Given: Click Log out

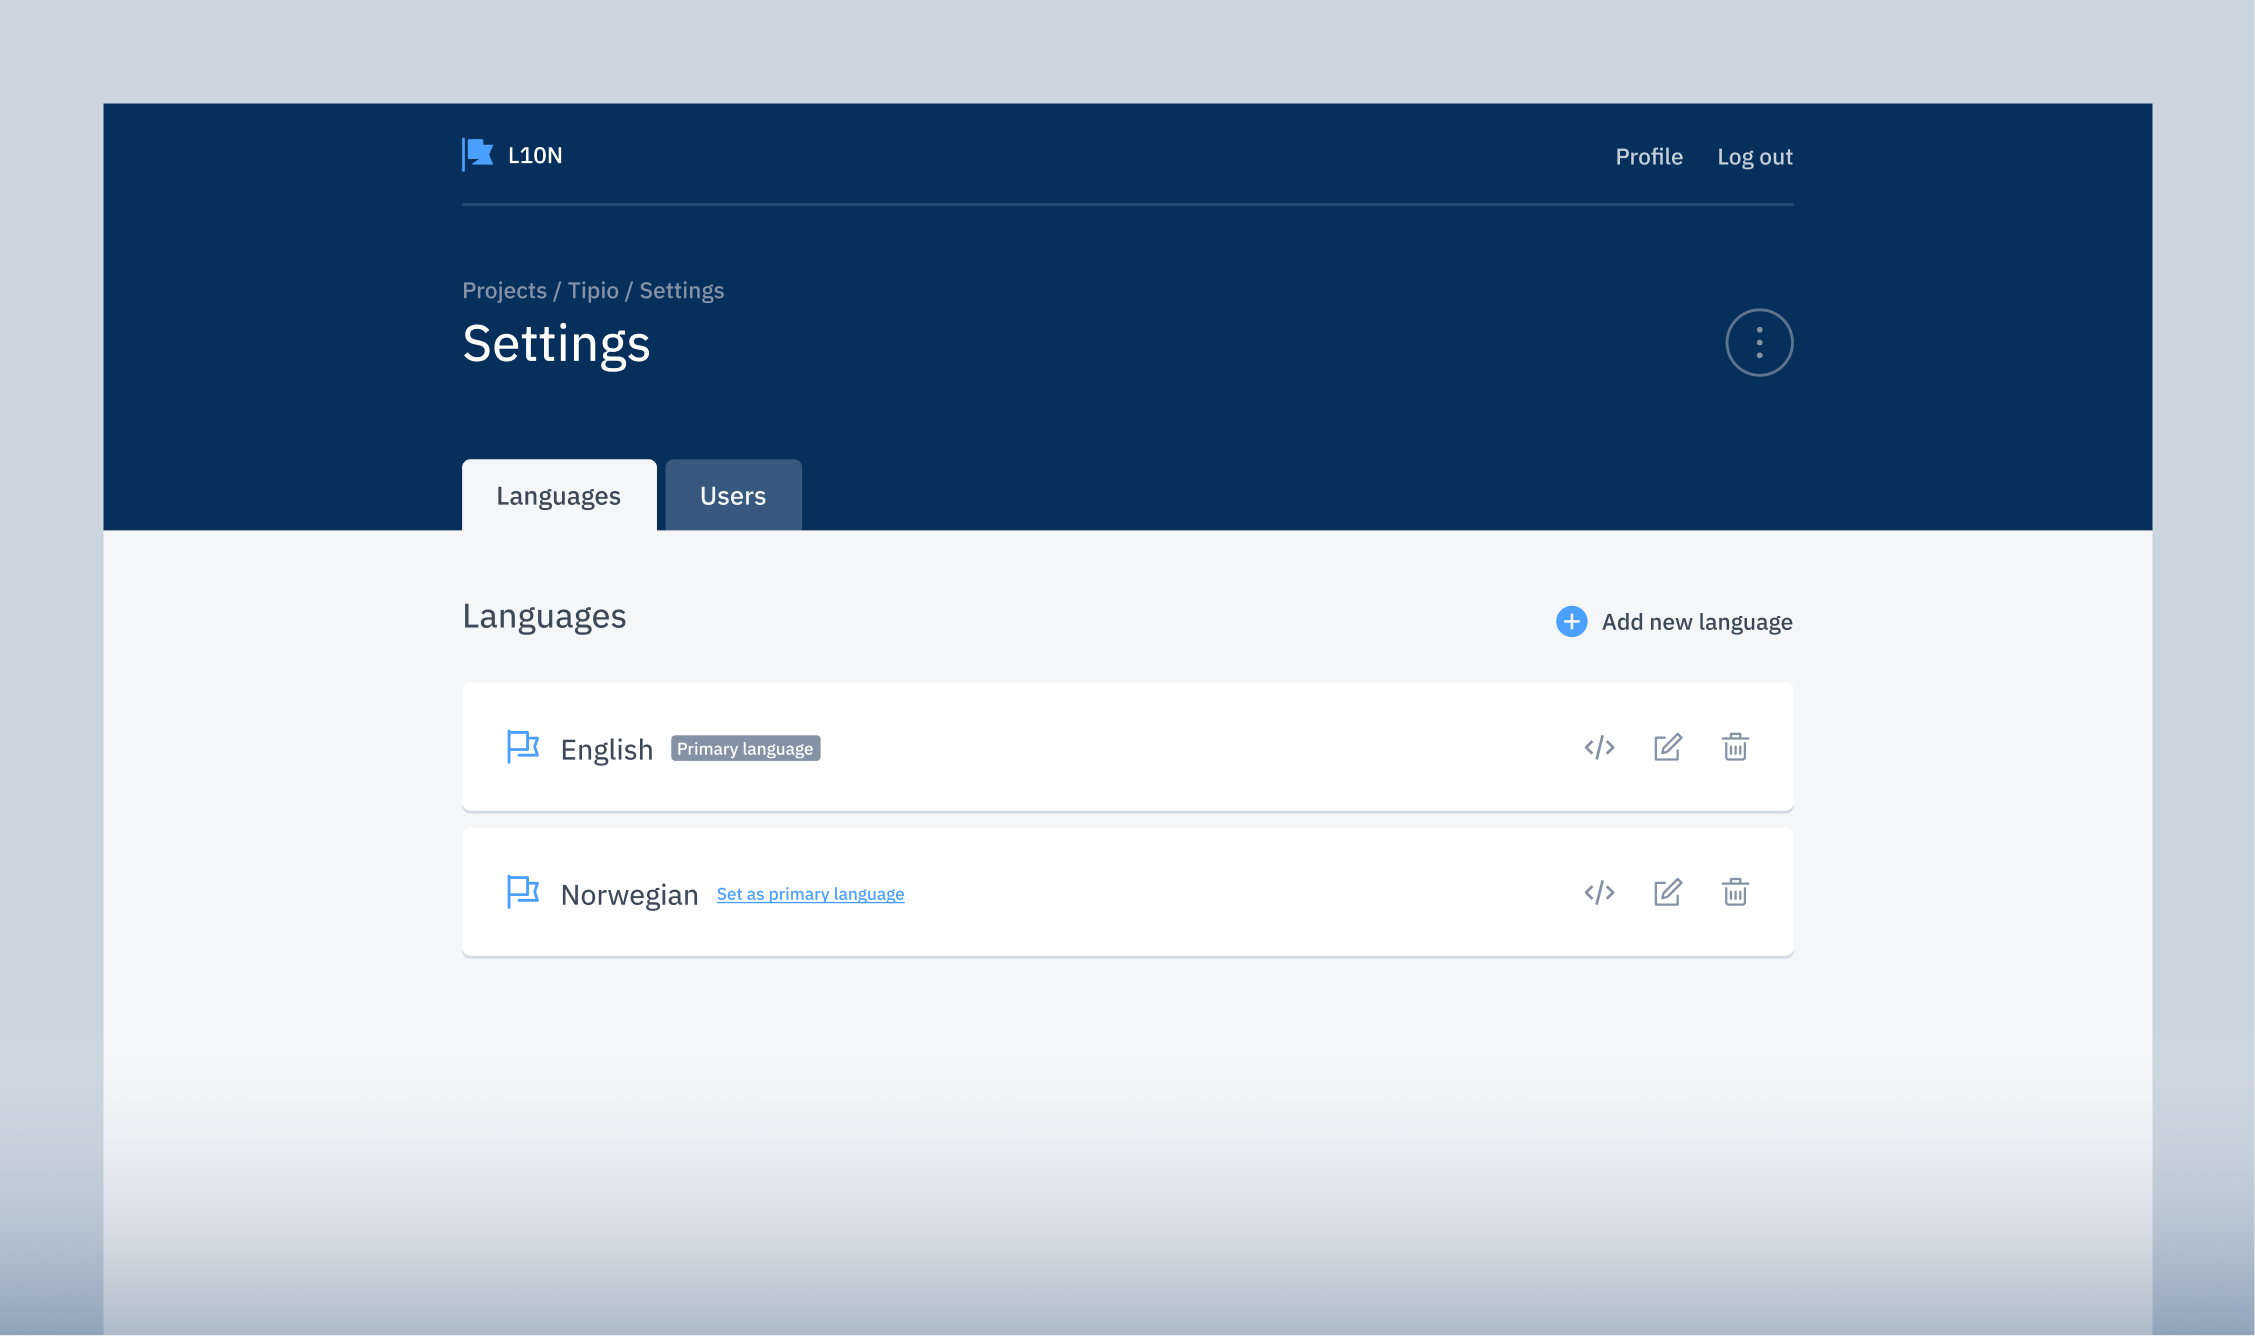Looking at the screenshot, I should pyautogui.click(x=1754, y=157).
